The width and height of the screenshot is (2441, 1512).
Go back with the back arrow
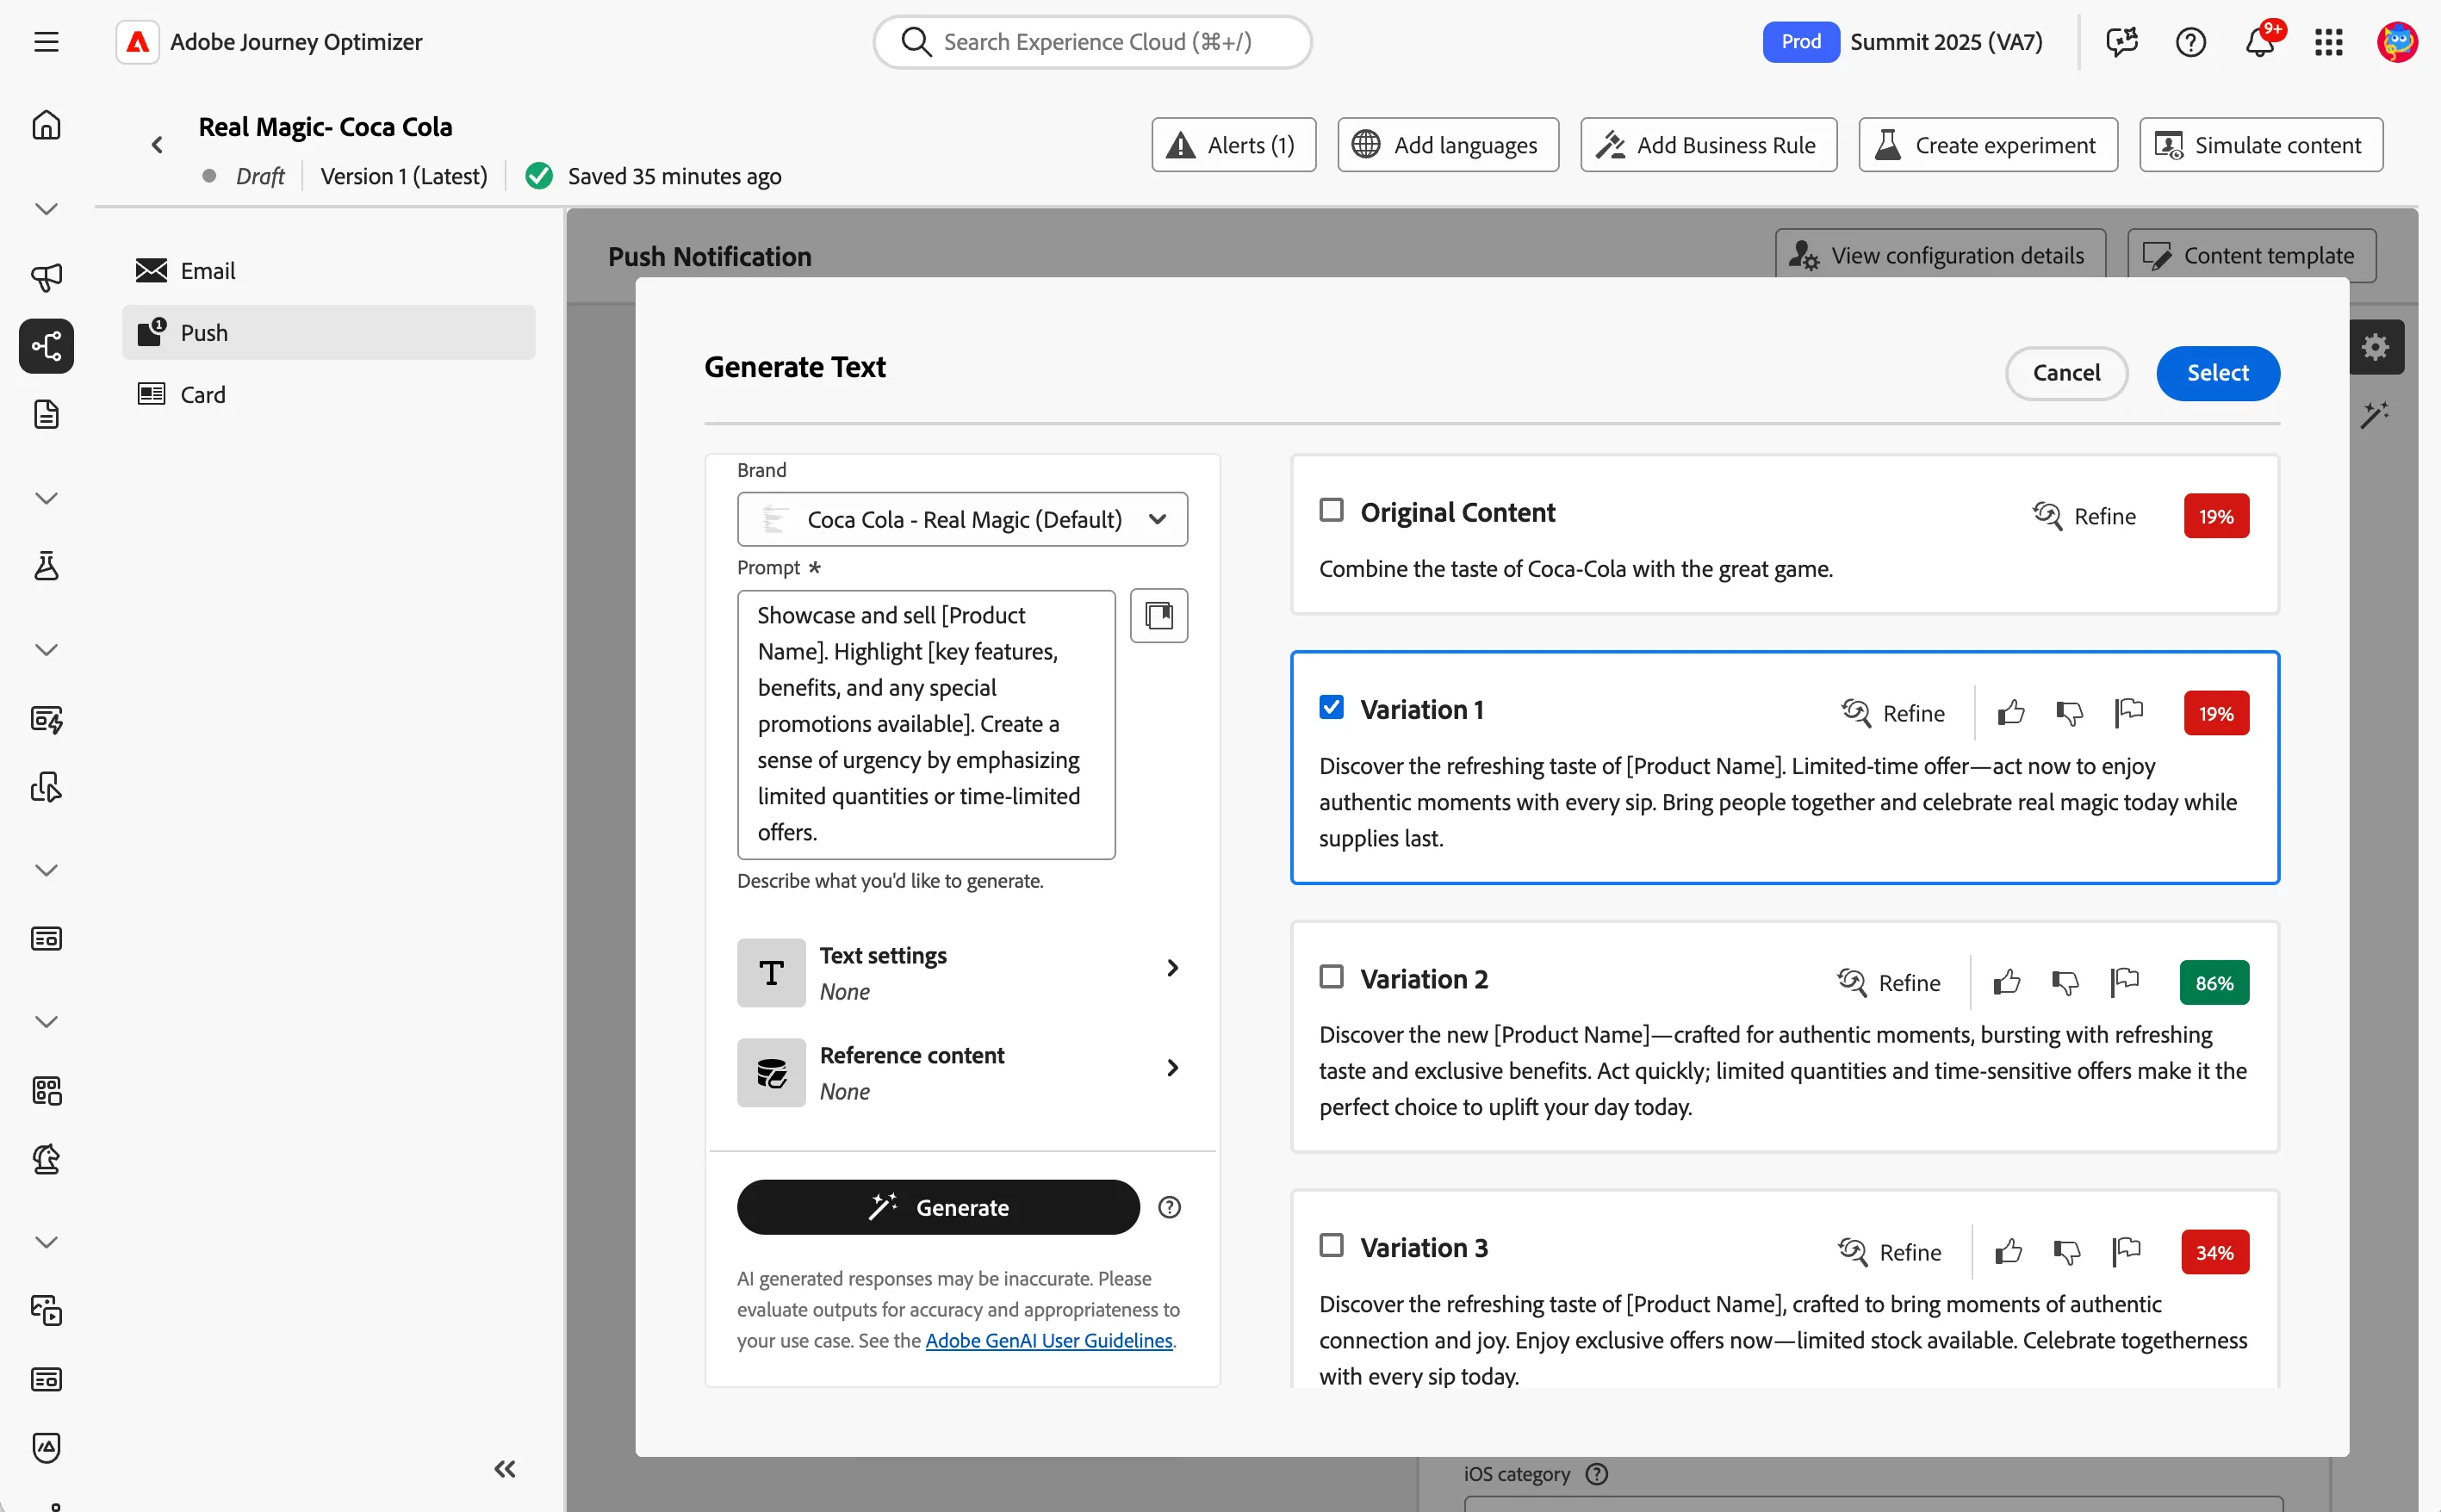coord(157,146)
